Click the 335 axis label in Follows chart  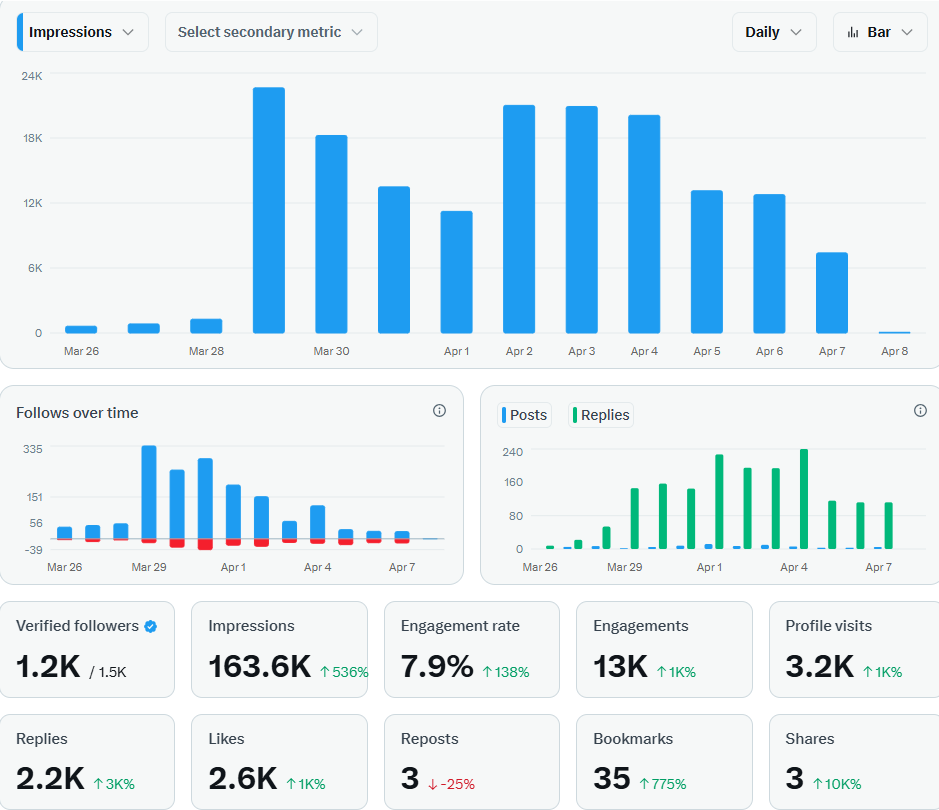(32, 449)
